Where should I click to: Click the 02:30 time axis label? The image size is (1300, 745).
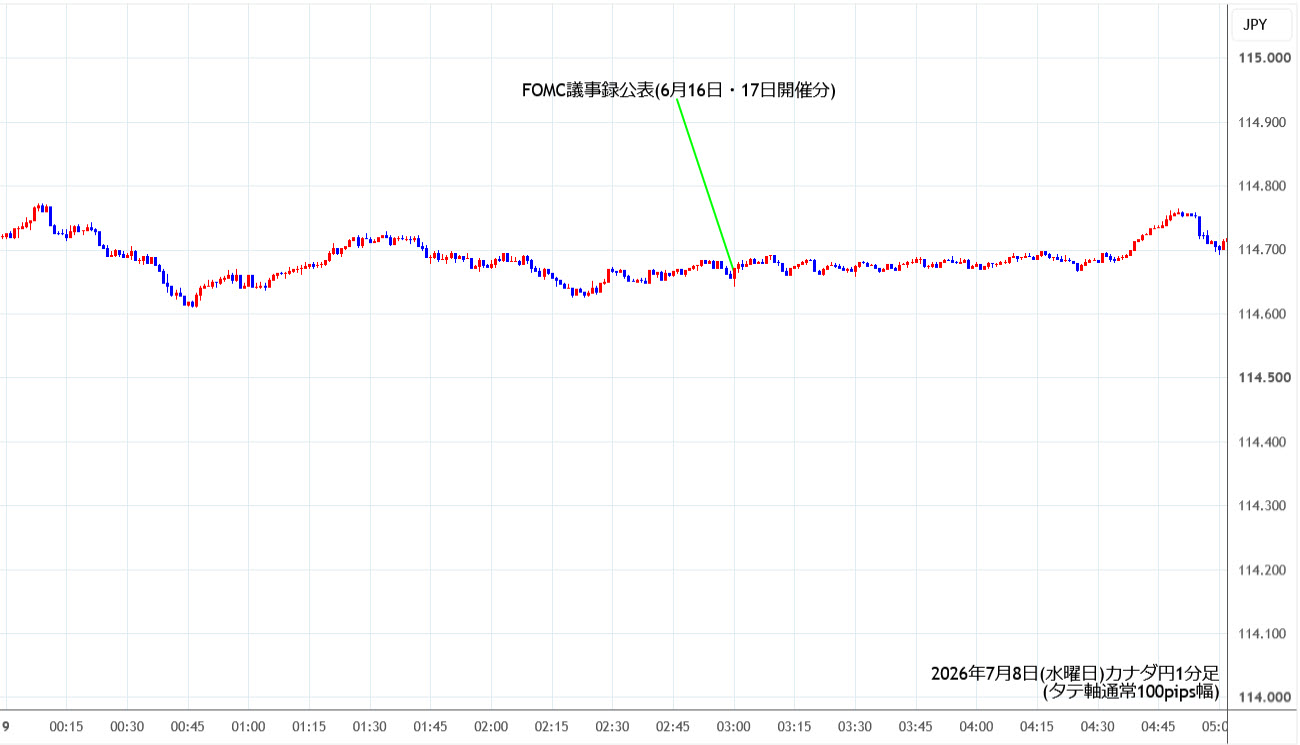coord(612,727)
